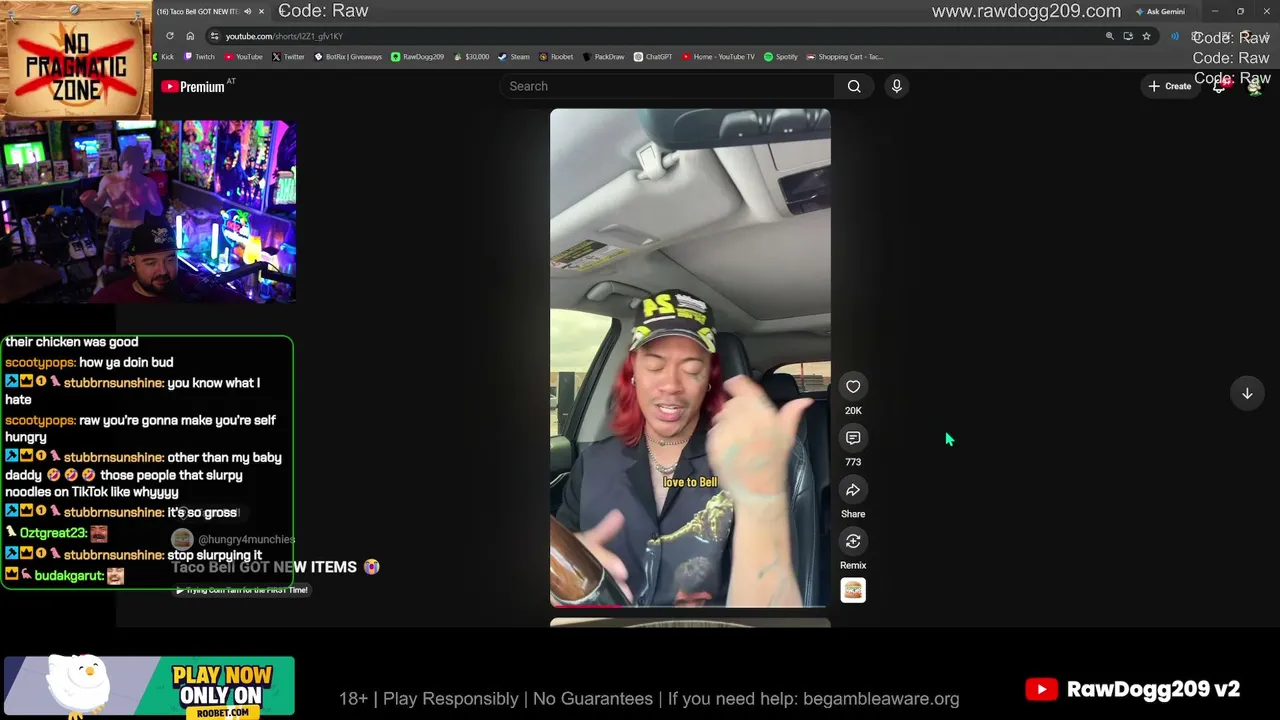Focus the YouTube Search field

[668, 86]
